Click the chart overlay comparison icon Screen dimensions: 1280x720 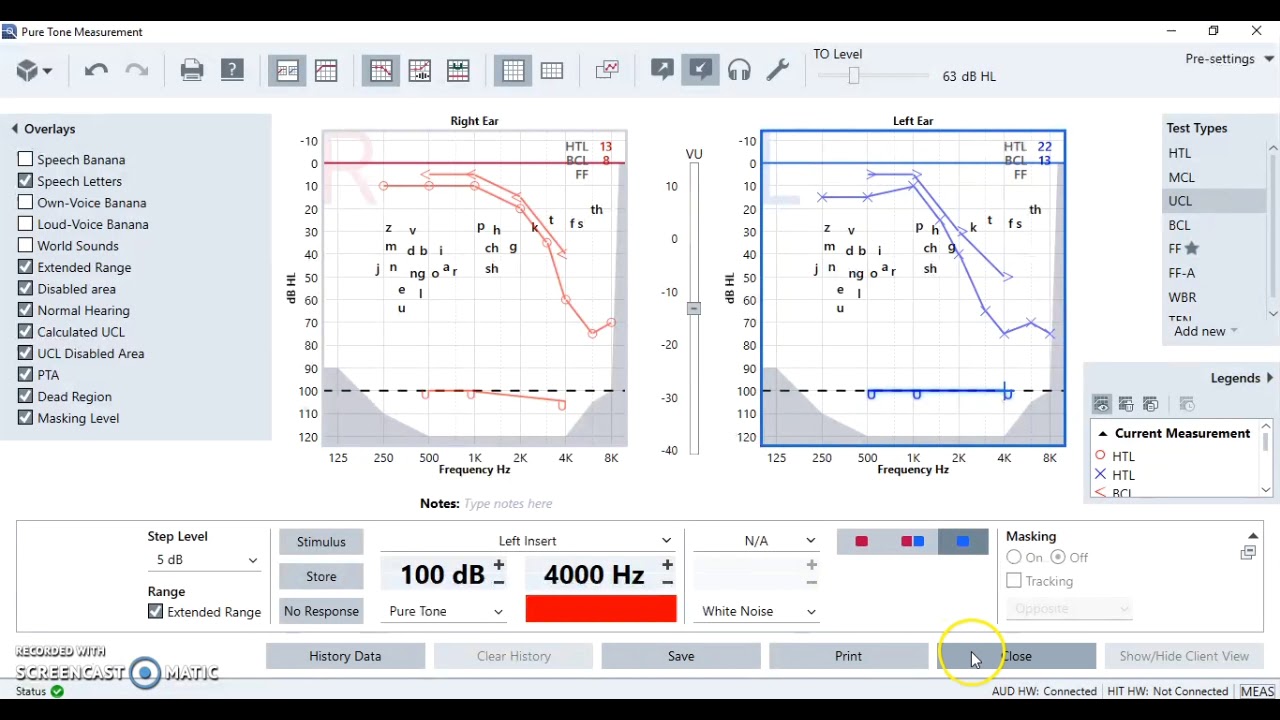point(607,71)
